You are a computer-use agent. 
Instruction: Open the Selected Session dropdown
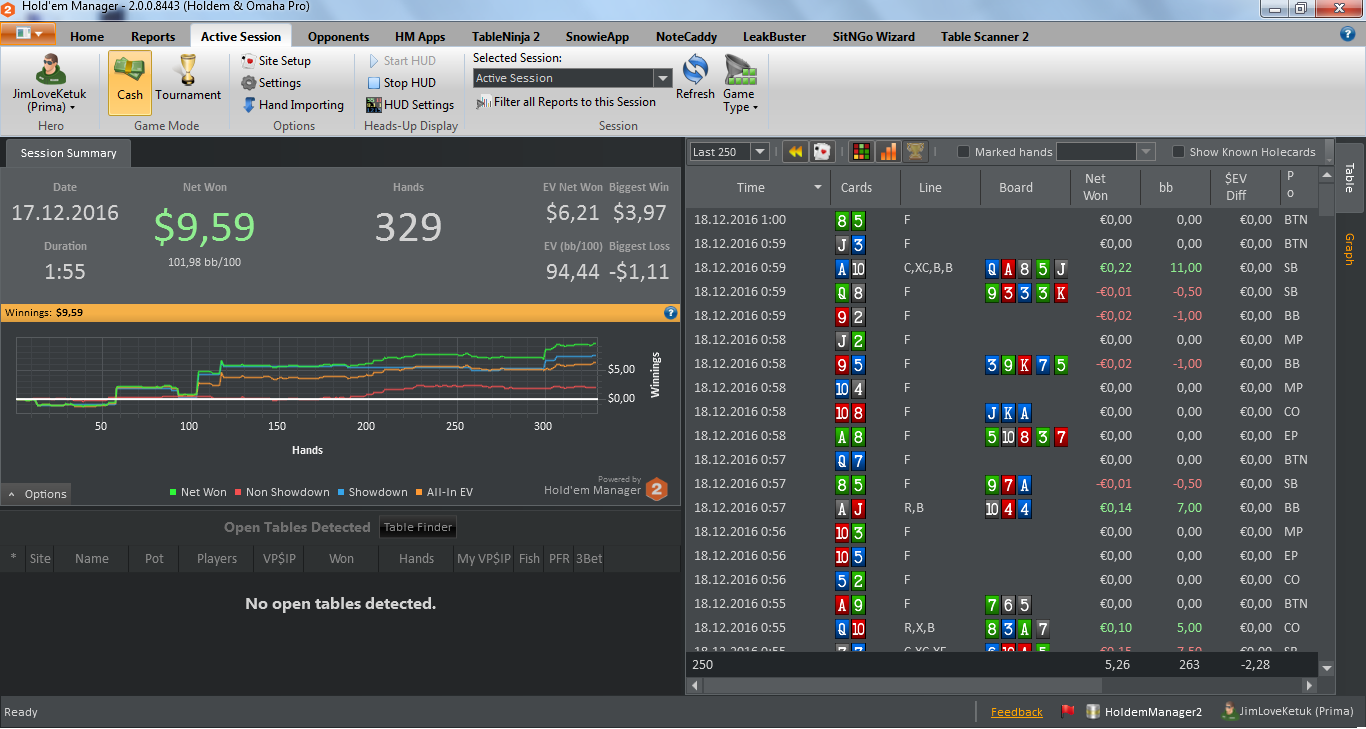[x=662, y=78]
